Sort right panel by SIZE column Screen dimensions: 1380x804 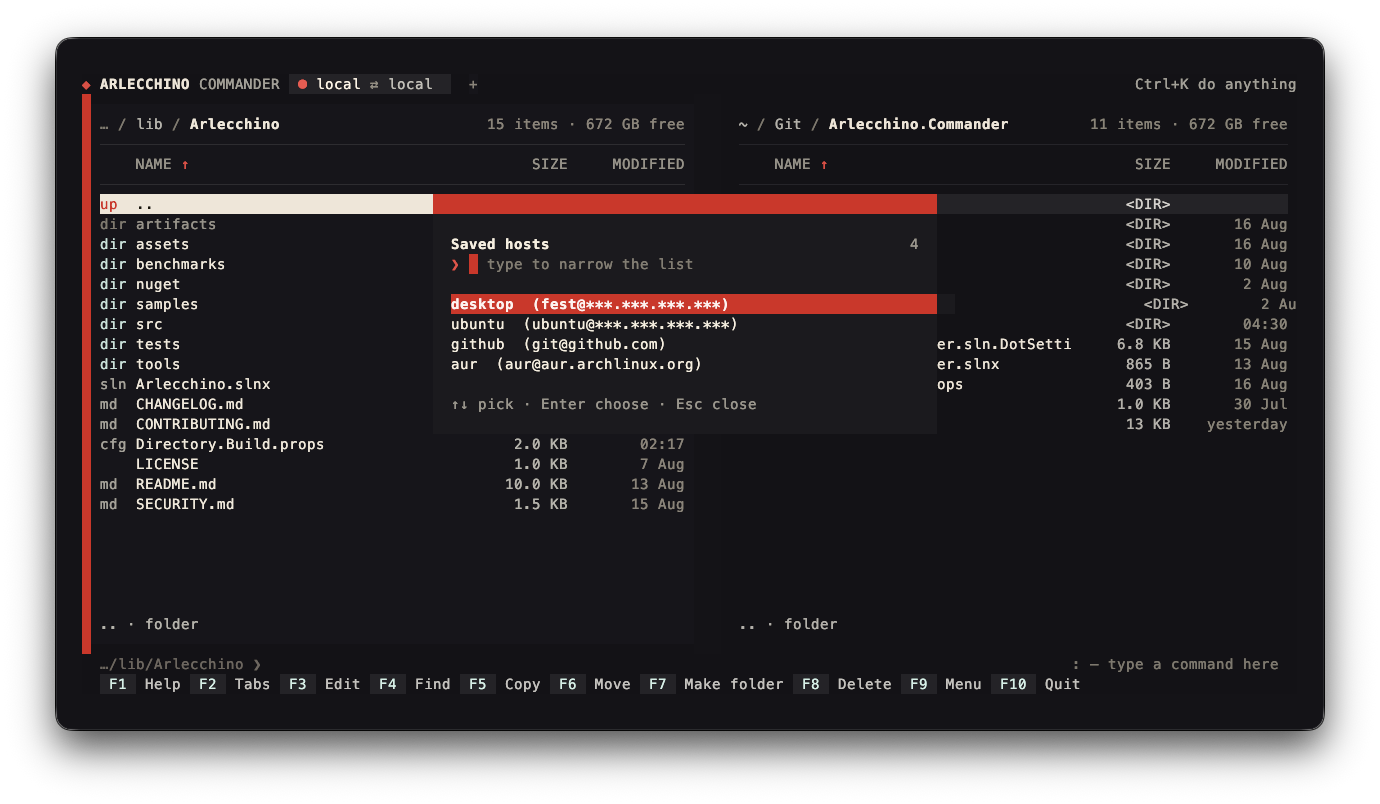[1152, 164]
